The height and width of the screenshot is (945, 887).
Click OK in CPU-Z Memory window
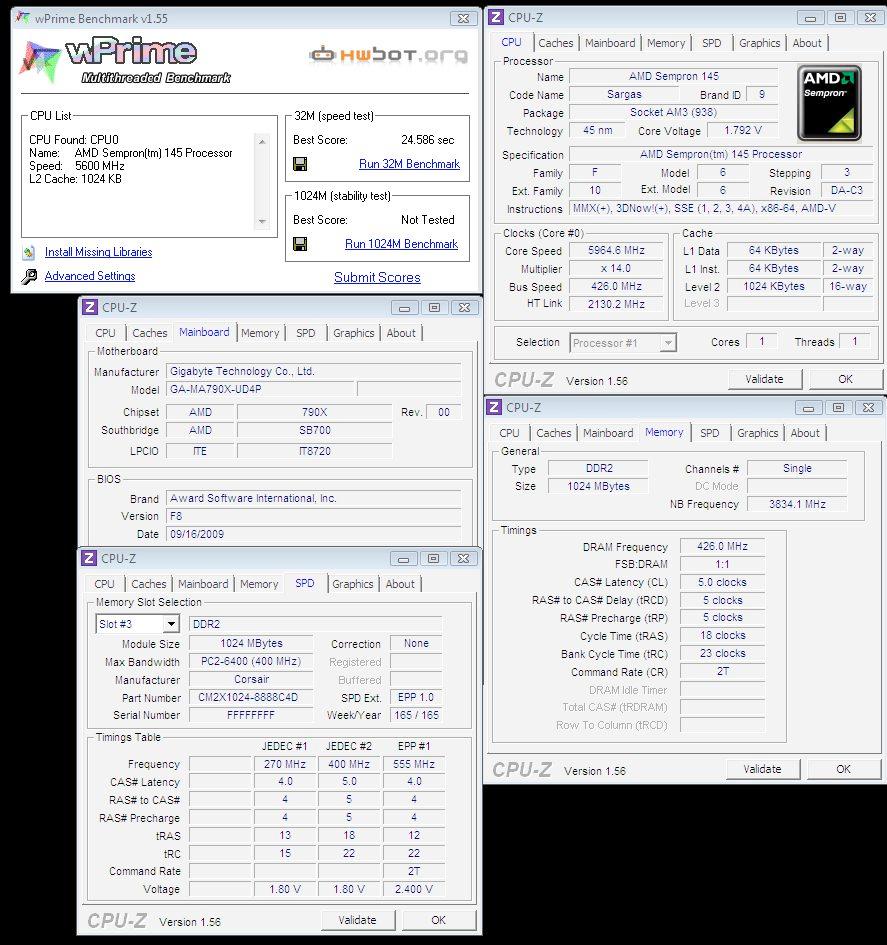point(844,769)
